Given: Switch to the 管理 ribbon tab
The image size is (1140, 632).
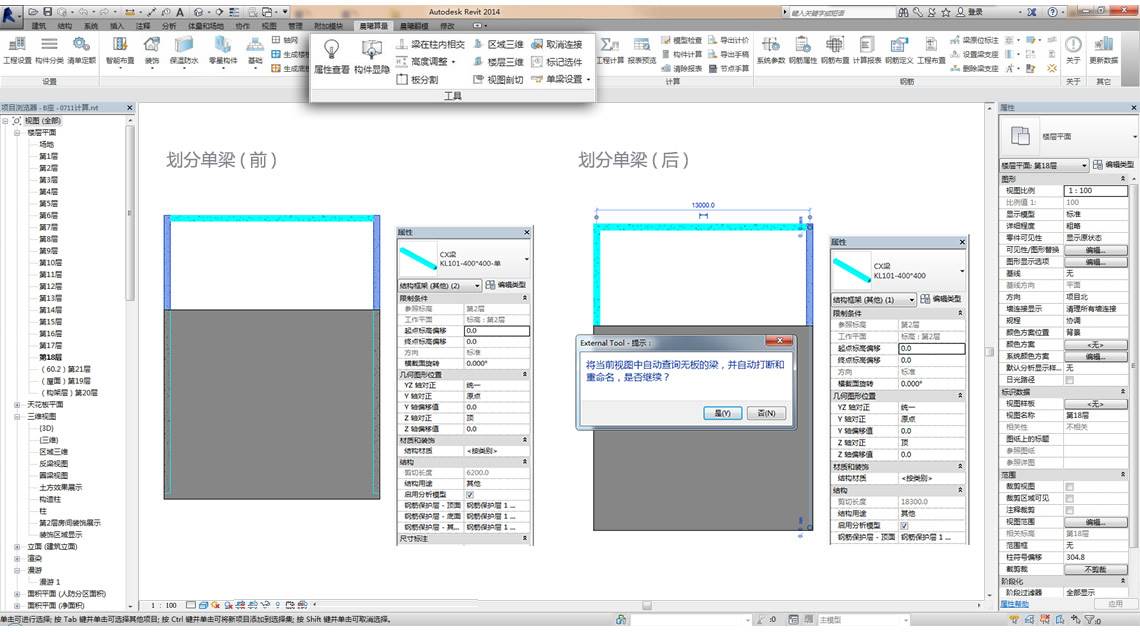Looking at the screenshot, I should (x=295, y=25).
